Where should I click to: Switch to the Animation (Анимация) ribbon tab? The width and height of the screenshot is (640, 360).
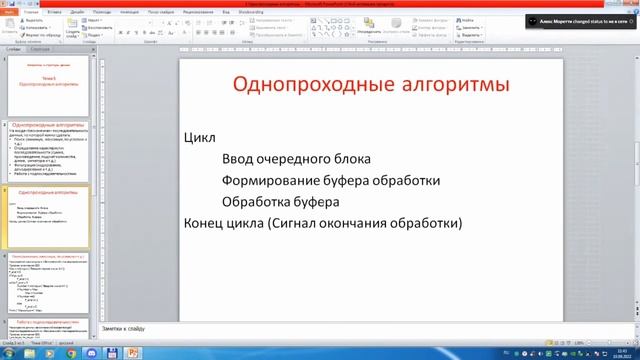(129, 12)
